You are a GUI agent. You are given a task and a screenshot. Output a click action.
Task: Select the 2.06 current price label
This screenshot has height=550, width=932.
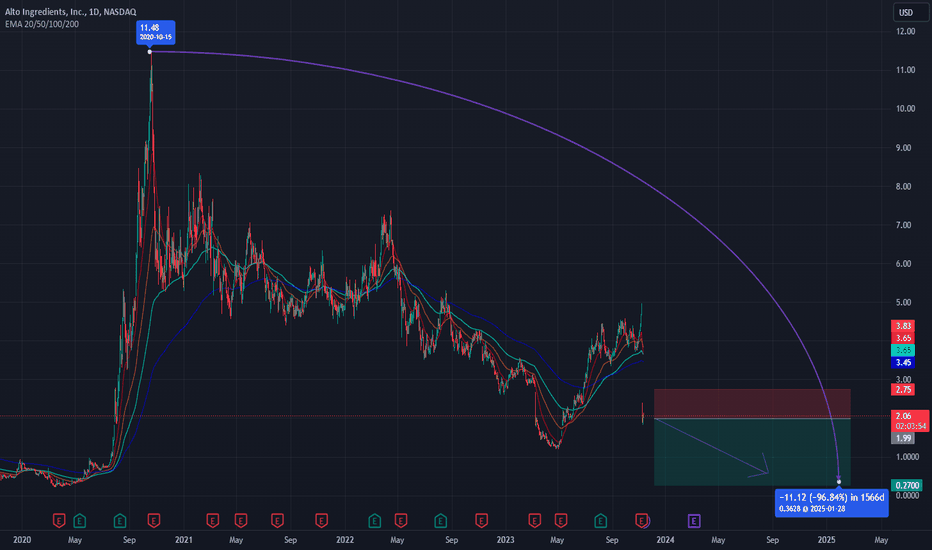point(910,420)
